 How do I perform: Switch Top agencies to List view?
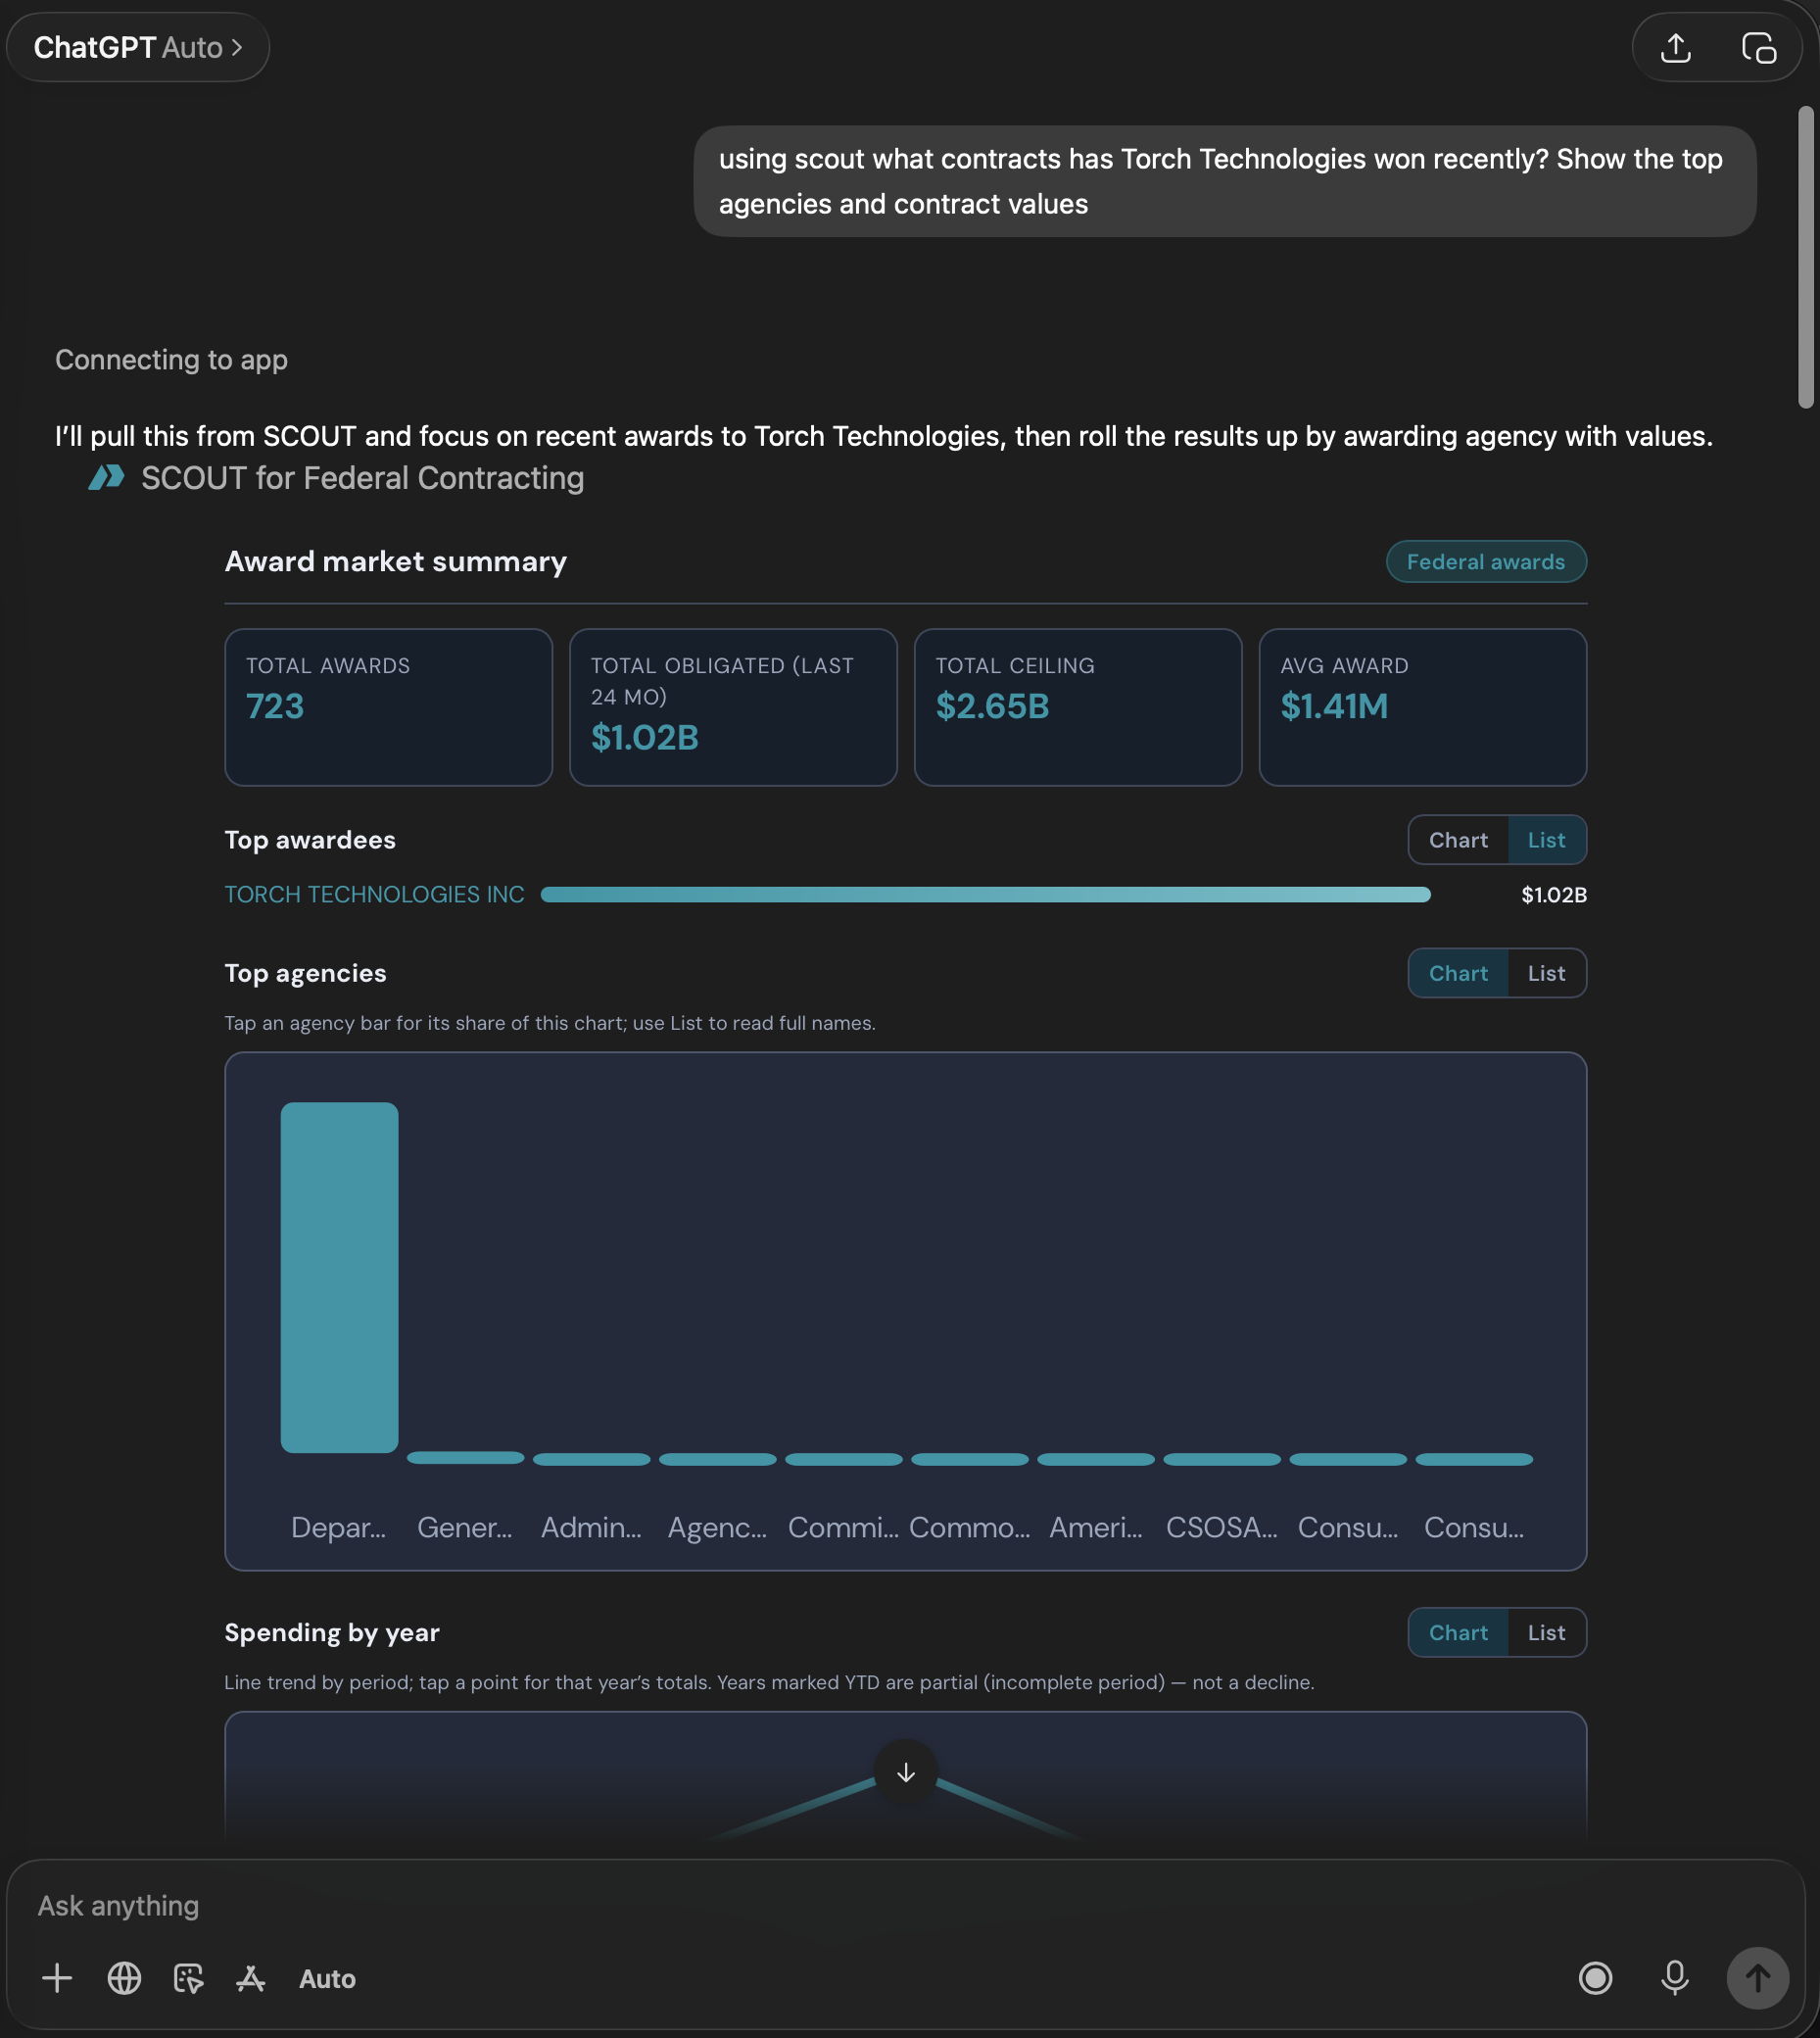coord(1546,973)
